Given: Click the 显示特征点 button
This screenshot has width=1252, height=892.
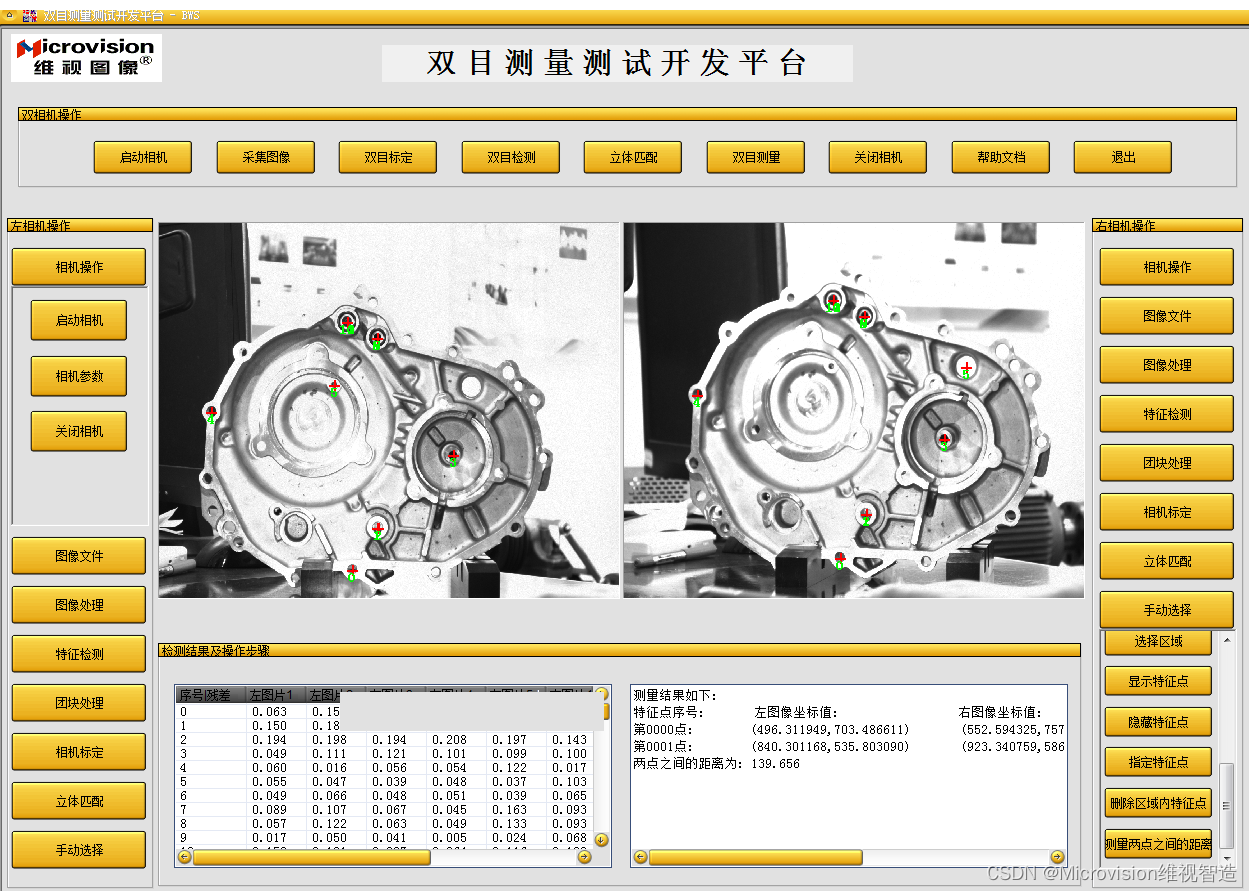Looking at the screenshot, I should (x=1158, y=682).
